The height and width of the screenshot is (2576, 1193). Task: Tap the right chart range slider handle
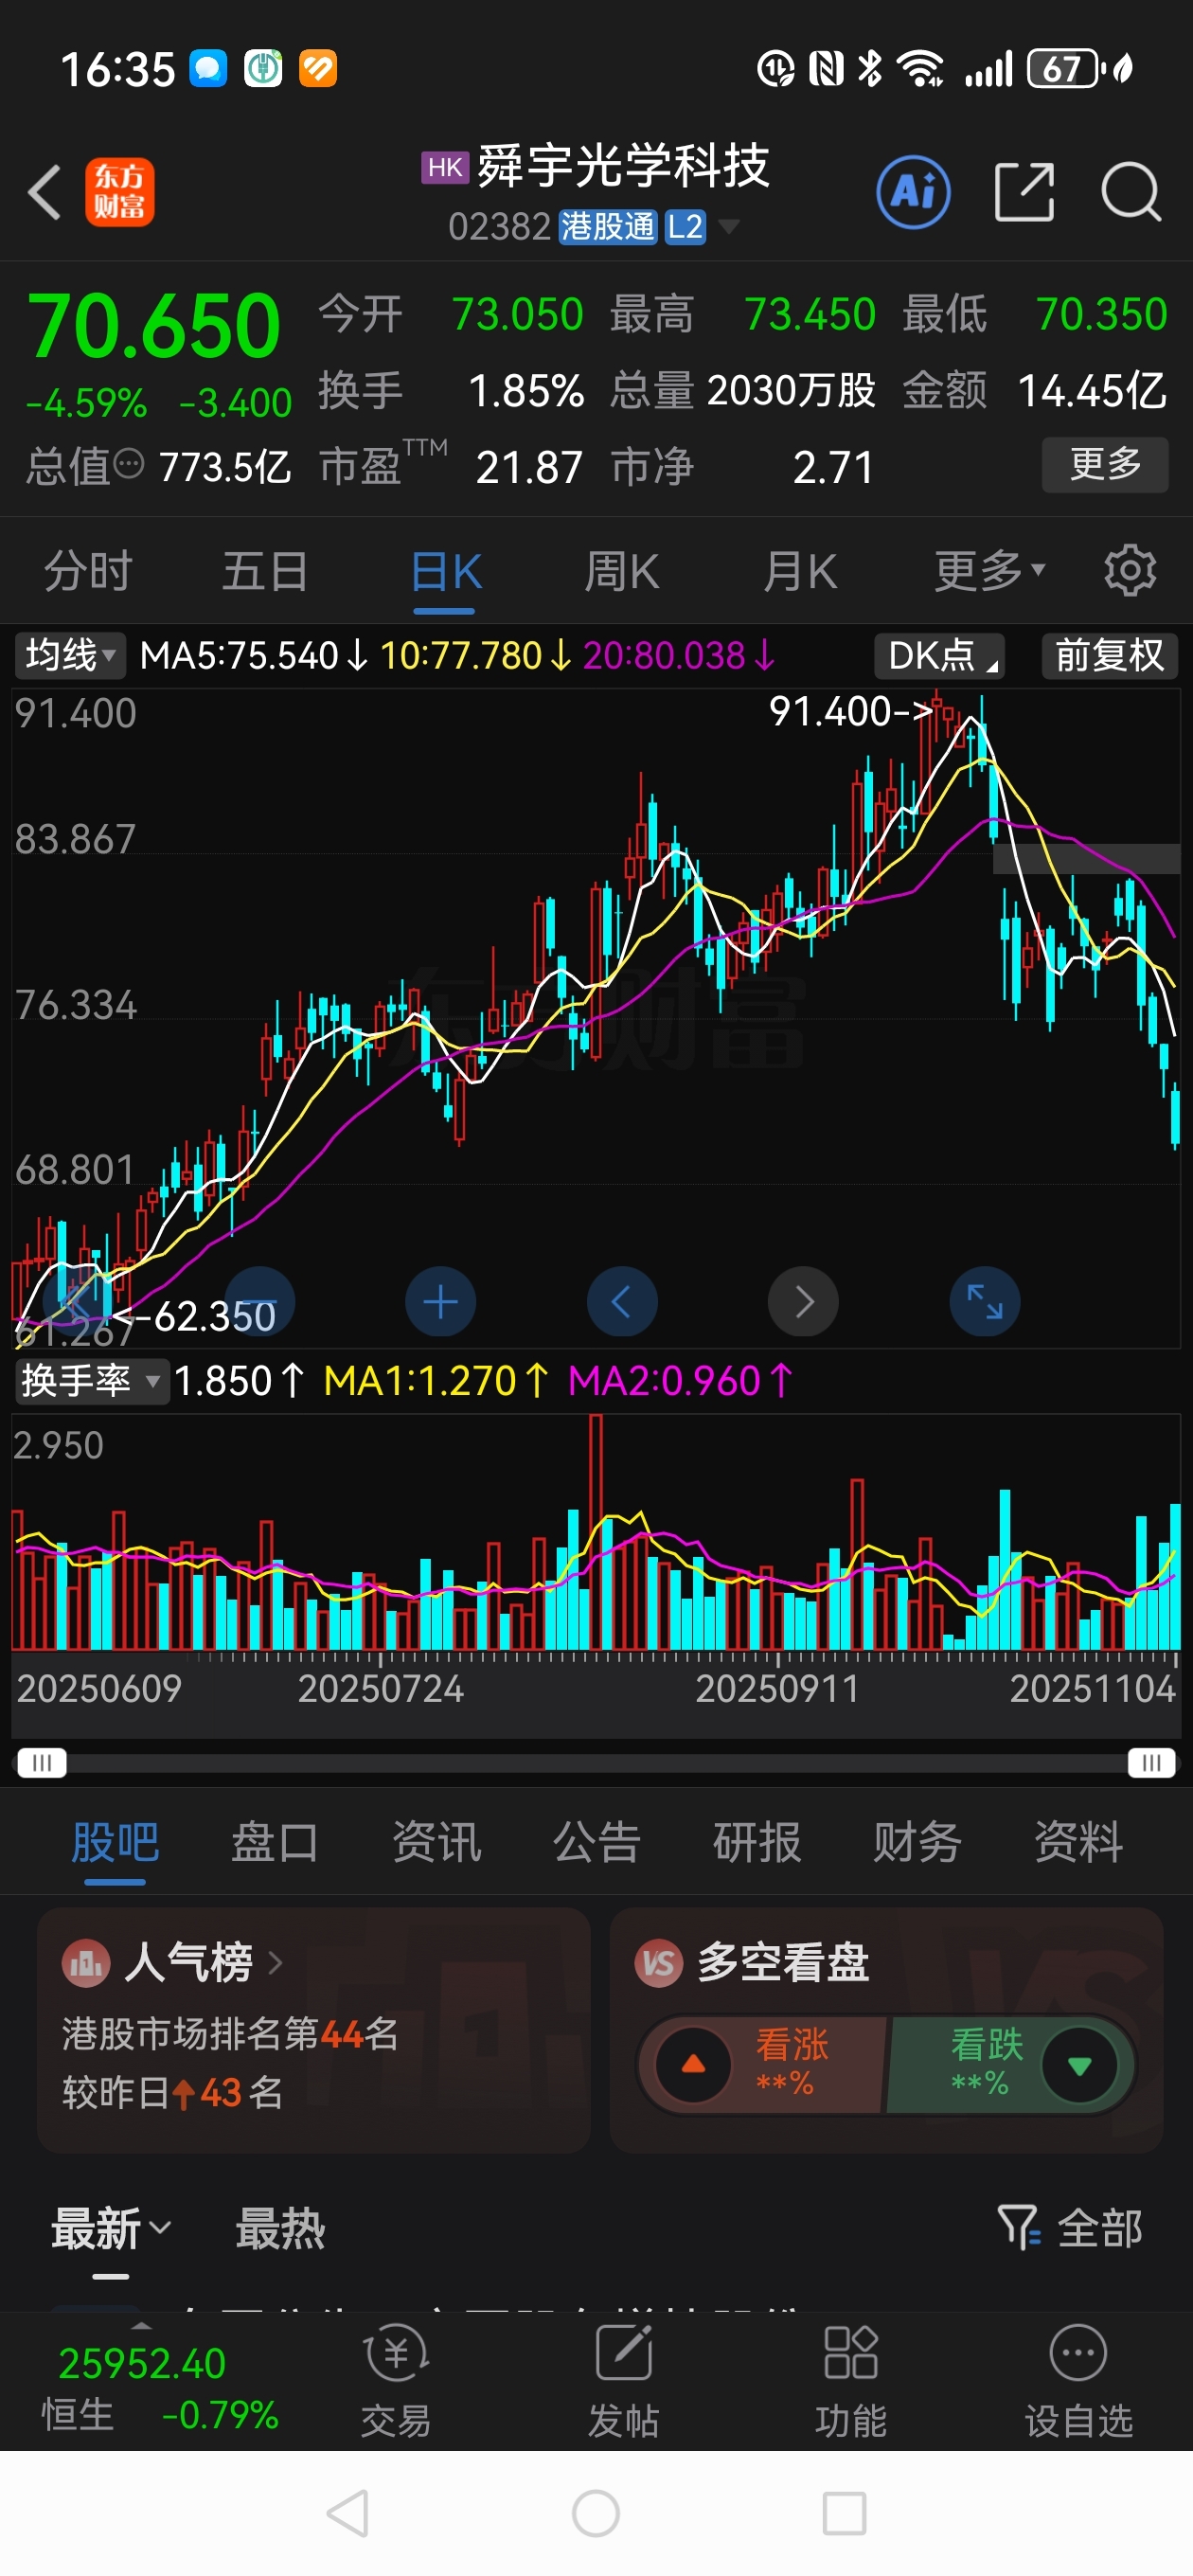[1151, 1762]
